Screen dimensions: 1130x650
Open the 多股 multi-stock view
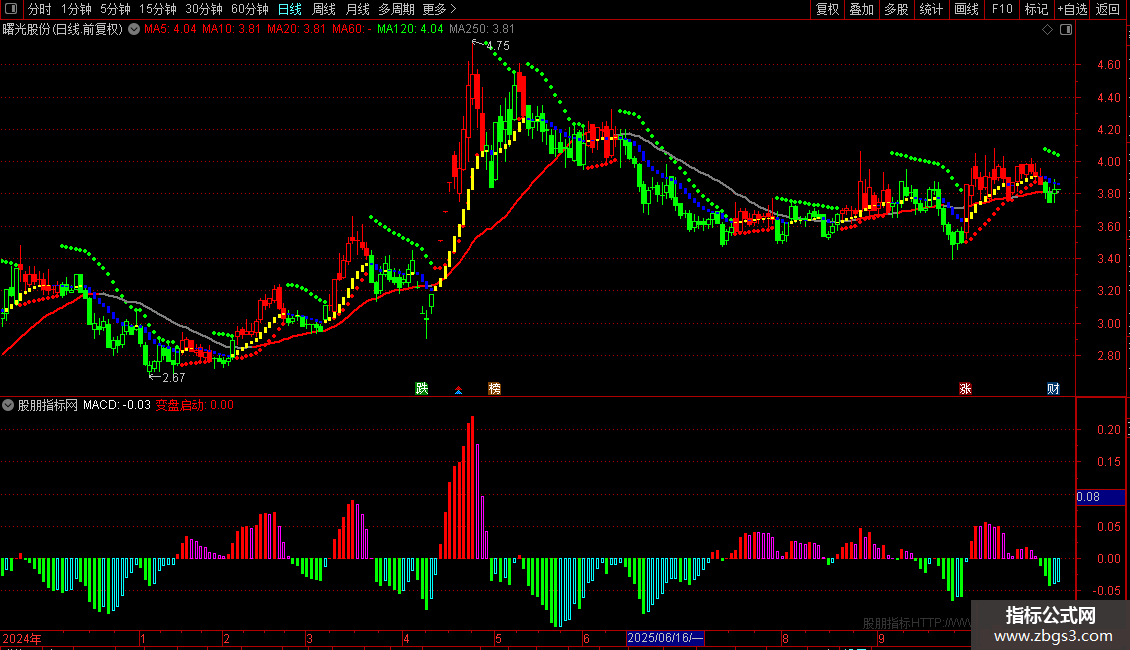[x=896, y=9]
